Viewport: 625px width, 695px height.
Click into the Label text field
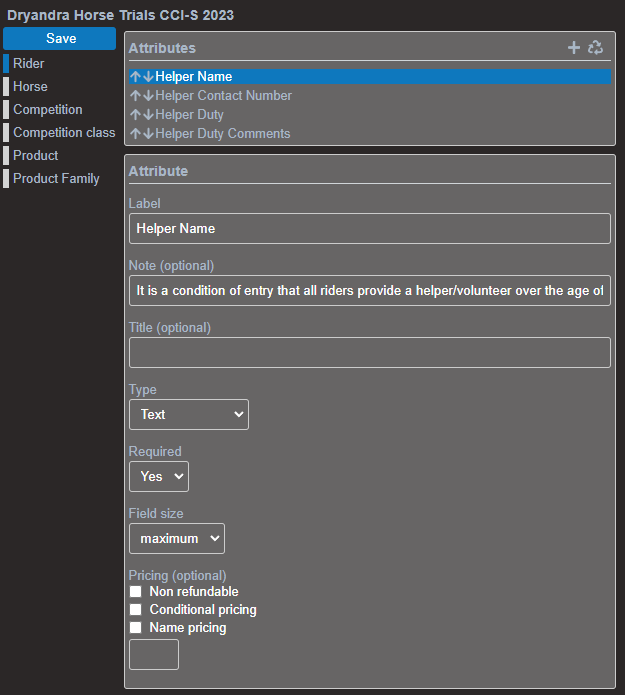pos(369,228)
